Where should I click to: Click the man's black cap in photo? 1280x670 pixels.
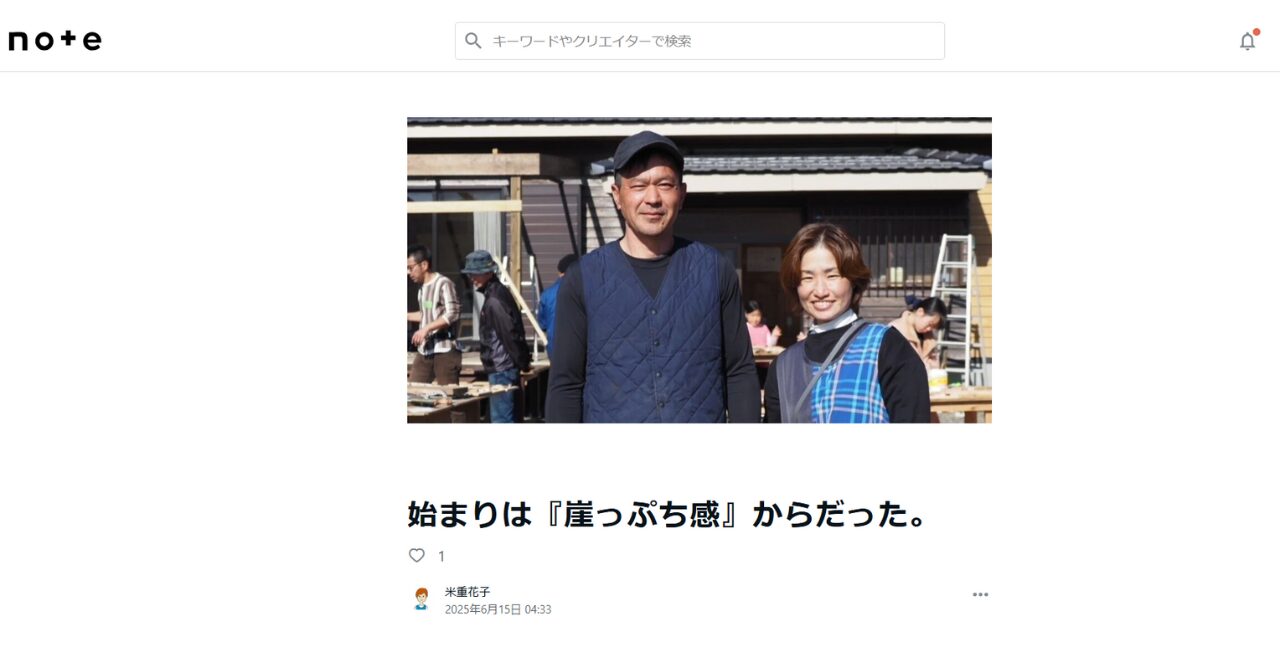(647, 150)
